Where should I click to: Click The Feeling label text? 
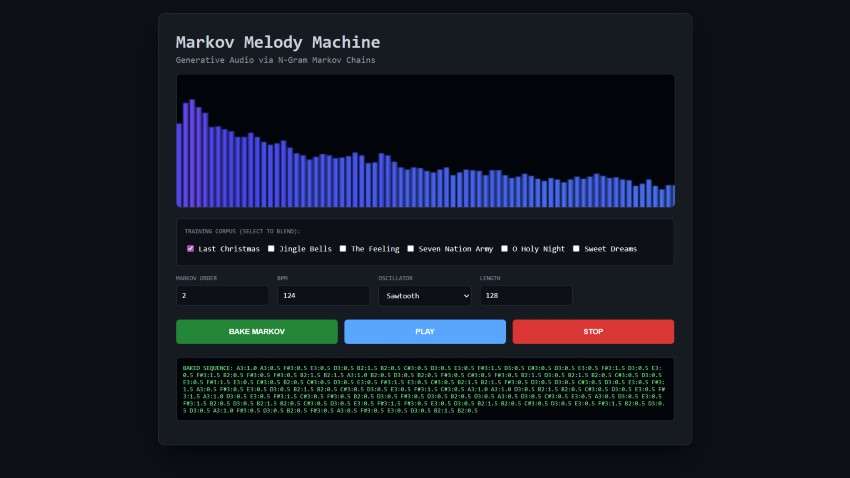click(x=375, y=249)
